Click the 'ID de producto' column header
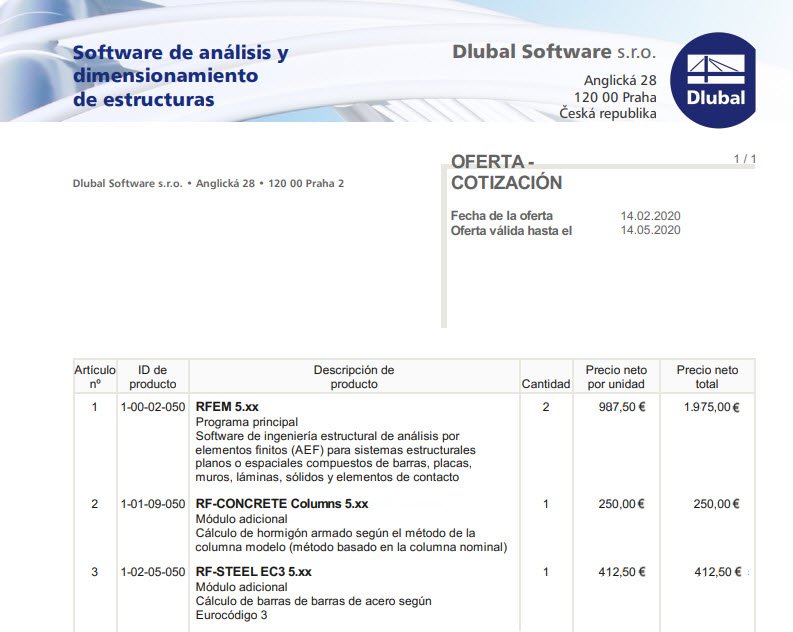The height and width of the screenshot is (632, 793). (153, 377)
